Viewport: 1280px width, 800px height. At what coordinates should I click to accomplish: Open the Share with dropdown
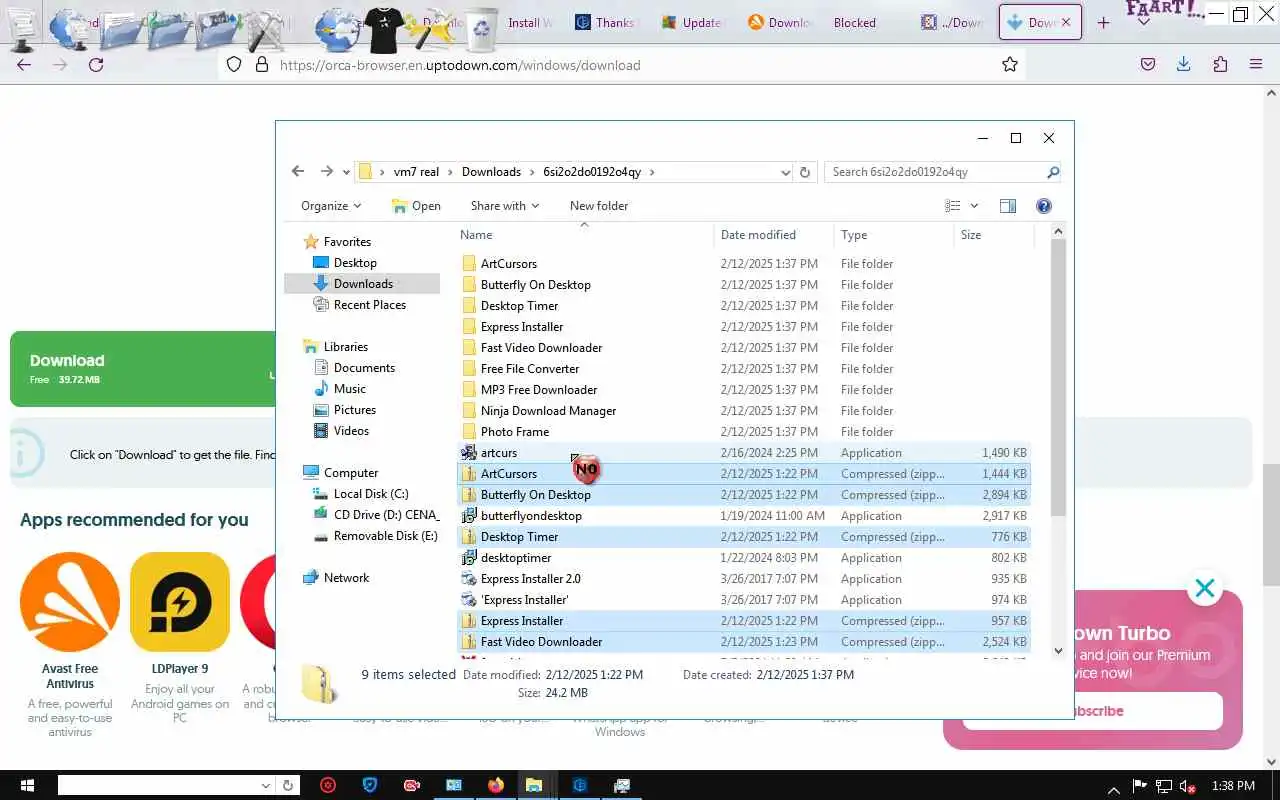[x=505, y=206]
